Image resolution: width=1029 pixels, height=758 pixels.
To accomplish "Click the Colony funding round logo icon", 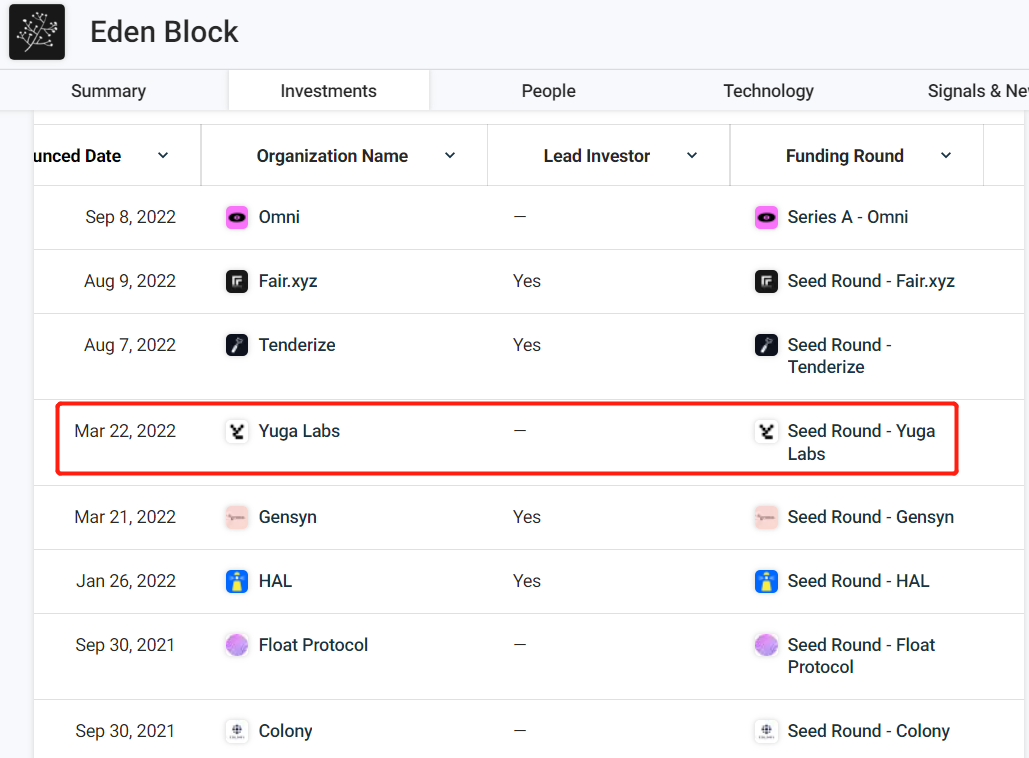I will (x=766, y=731).
